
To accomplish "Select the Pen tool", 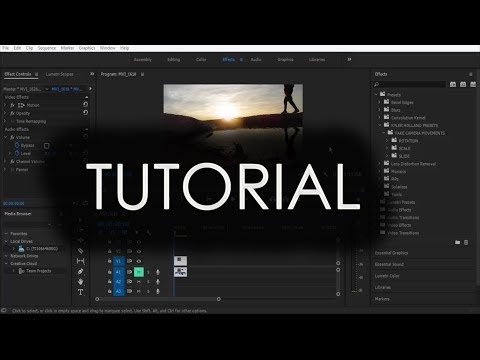I will [80, 271].
